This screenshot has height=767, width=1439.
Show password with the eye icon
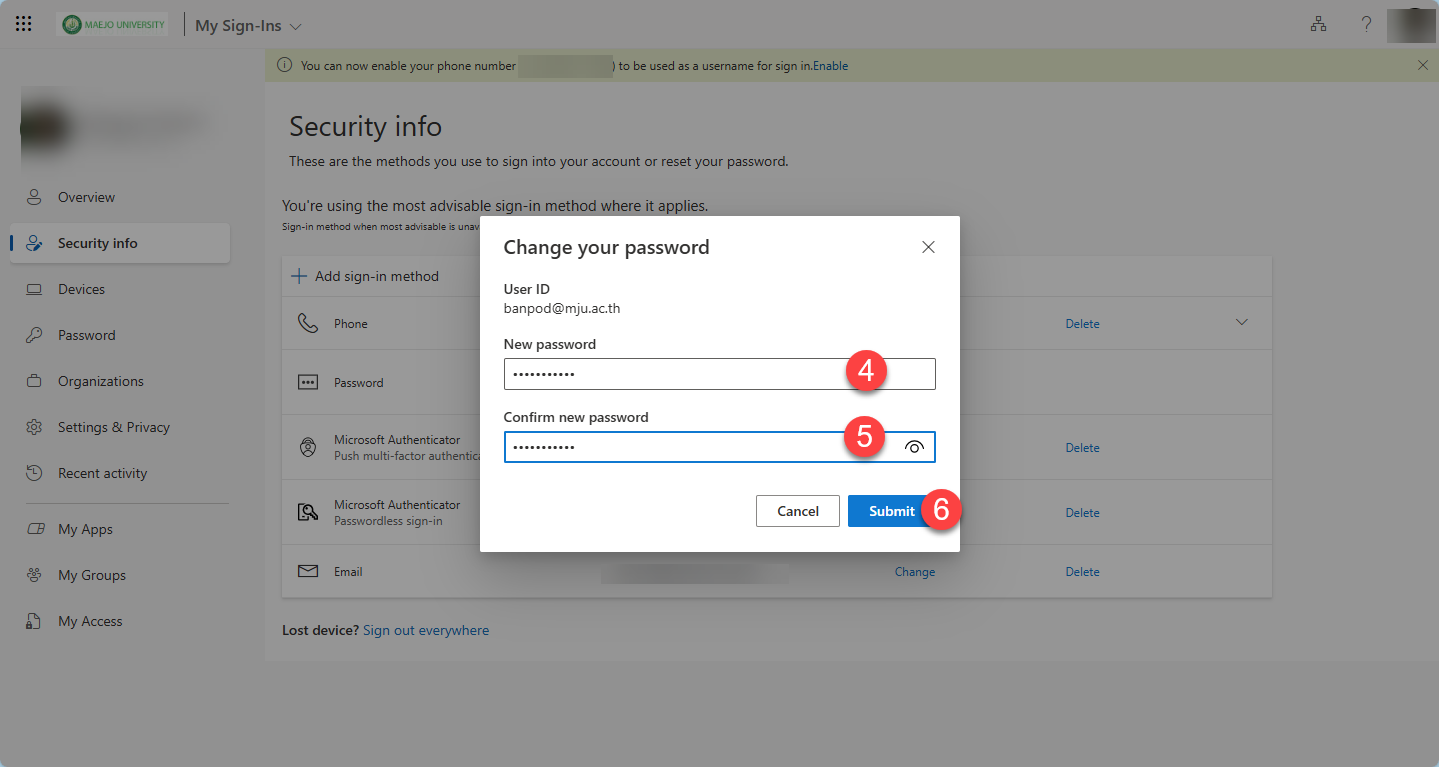click(914, 448)
